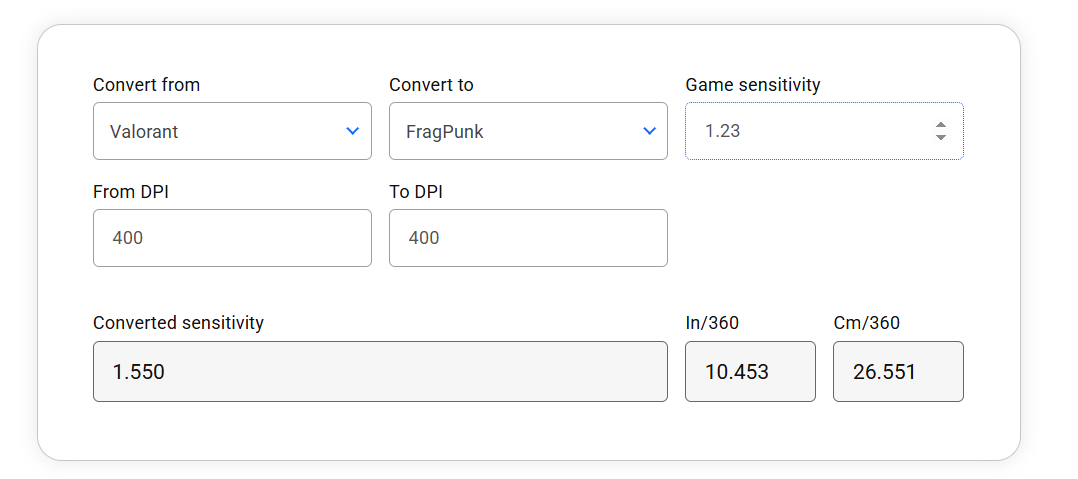This screenshot has height=479, width=1078.
Task: Click the Cm/360 result box
Action: pyautogui.click(x=898, y=372)
